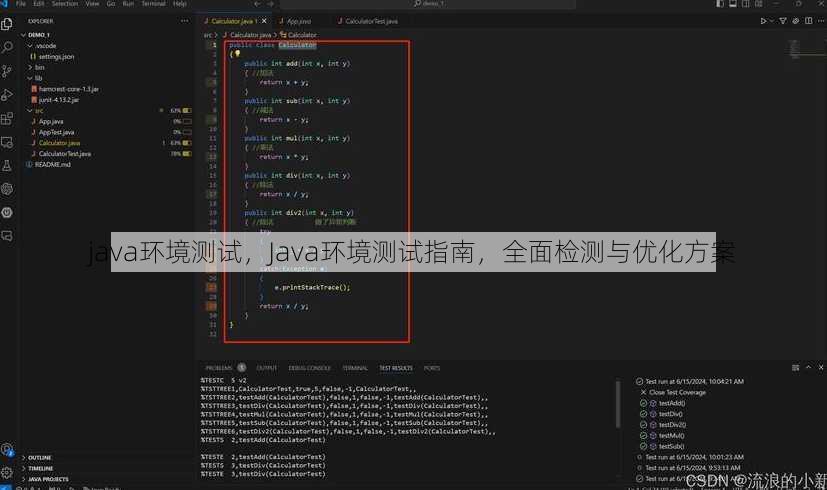Image resolution: width=827 pixels, height=490 pixels.
Task: Navigate back with the arrow in title bar
Action: click(x=257, y=4)
